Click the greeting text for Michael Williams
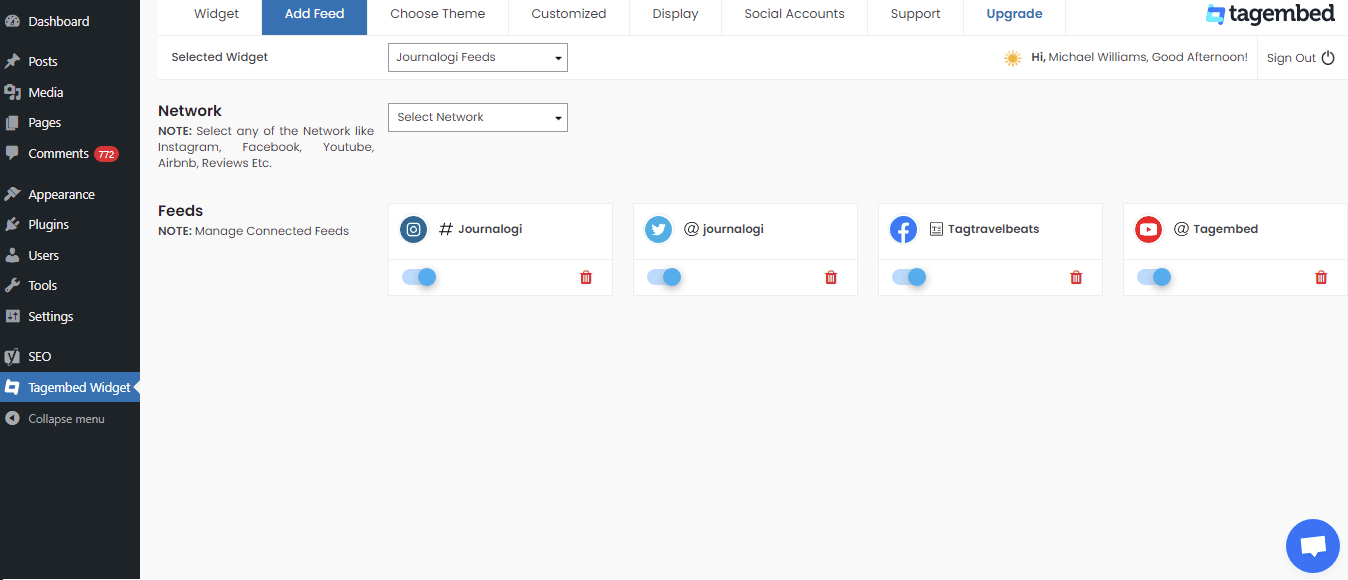This screenshot has width=1348, height=580. [1140, 58]
